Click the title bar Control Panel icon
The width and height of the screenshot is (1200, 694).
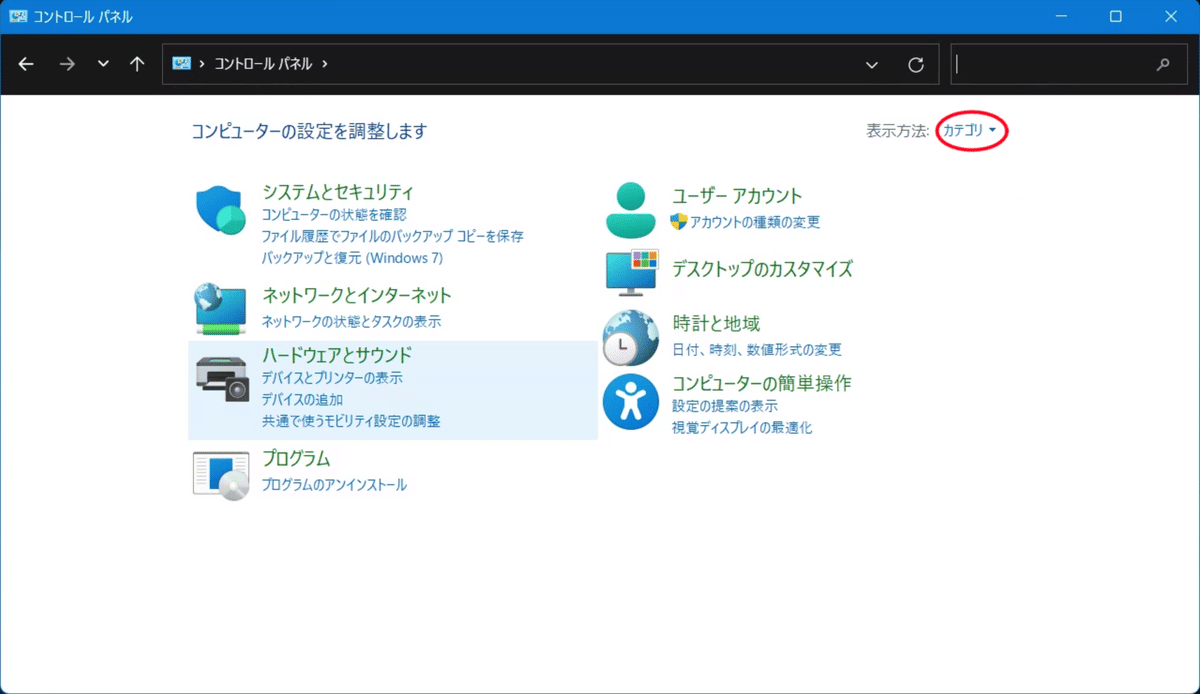point(18,17)
